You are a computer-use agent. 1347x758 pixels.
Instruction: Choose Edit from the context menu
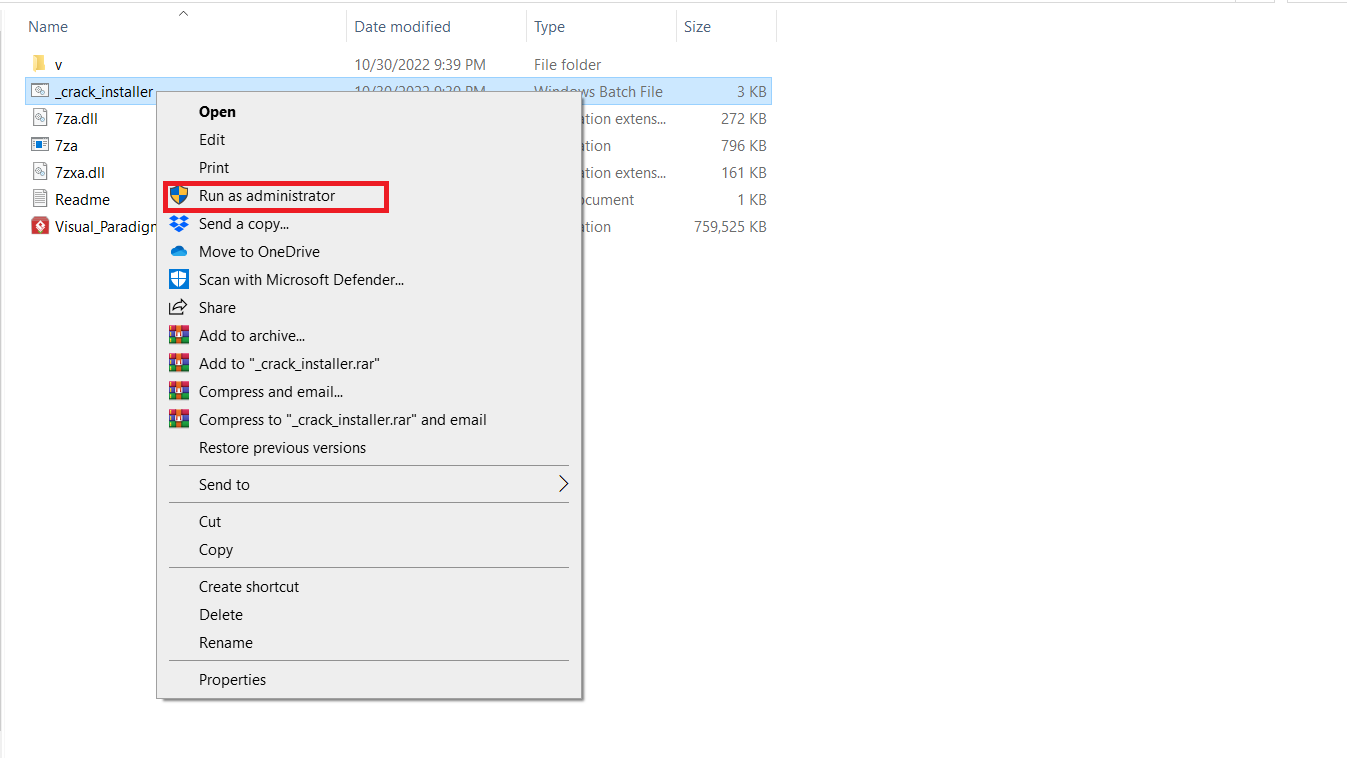(x=369, y=140)
